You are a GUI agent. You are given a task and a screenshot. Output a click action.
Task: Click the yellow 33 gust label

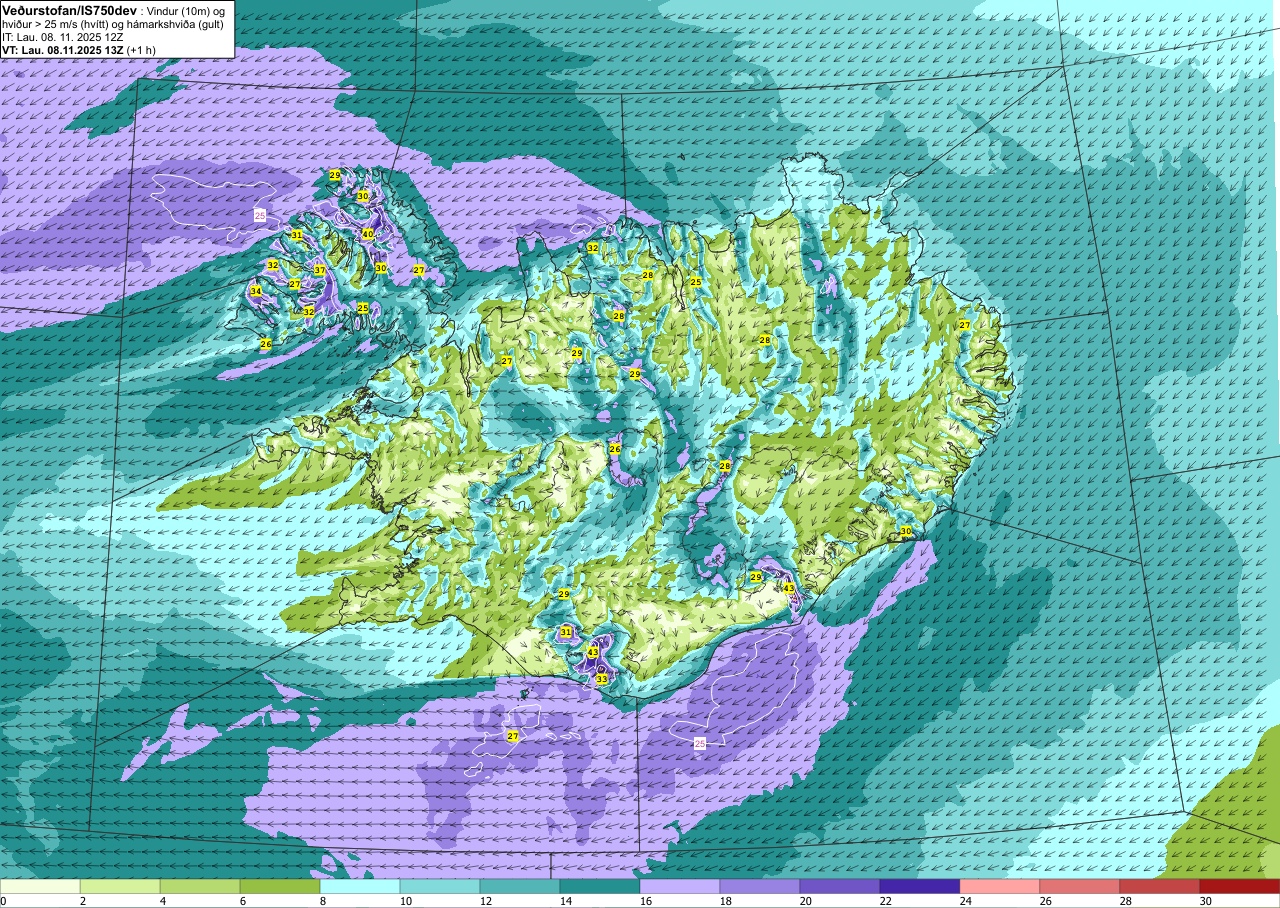pyautogui.click(x=602, y=679)
